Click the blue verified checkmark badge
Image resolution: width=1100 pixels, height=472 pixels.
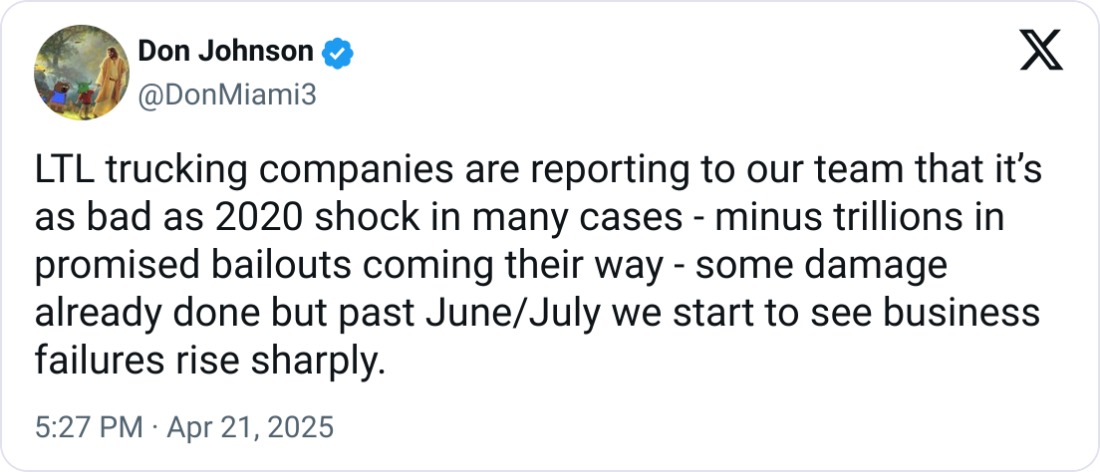pos(337,53)
